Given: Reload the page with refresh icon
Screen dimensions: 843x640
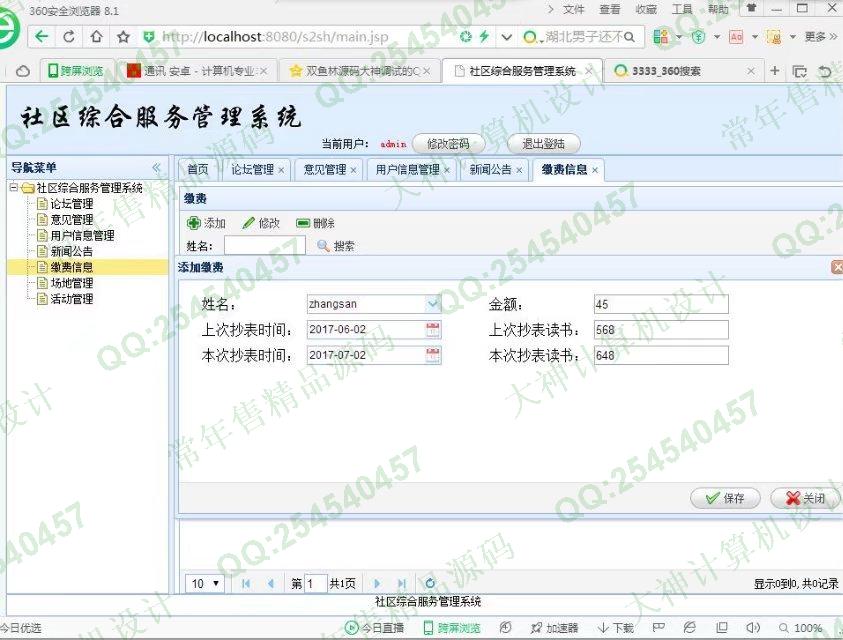Looking at the screenshot, I should tap(69, 37).
